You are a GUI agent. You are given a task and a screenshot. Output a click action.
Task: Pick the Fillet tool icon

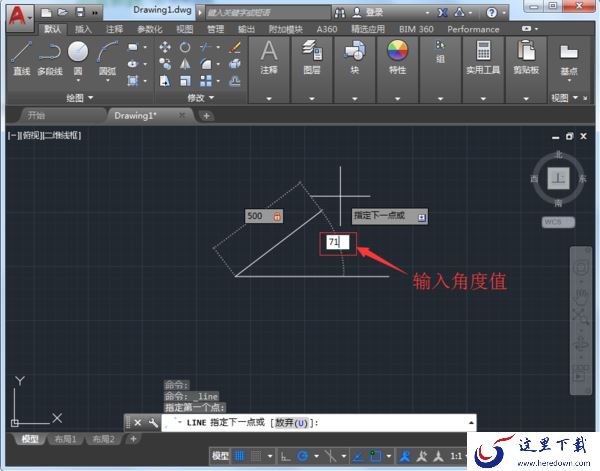(205, 64)
